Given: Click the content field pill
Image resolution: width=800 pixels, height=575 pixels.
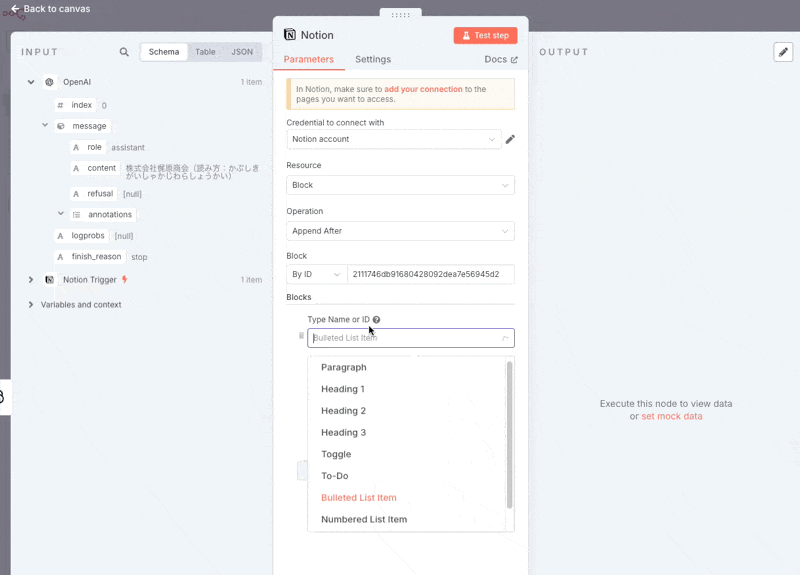Looking at the screenshot, I should point(95,168).
